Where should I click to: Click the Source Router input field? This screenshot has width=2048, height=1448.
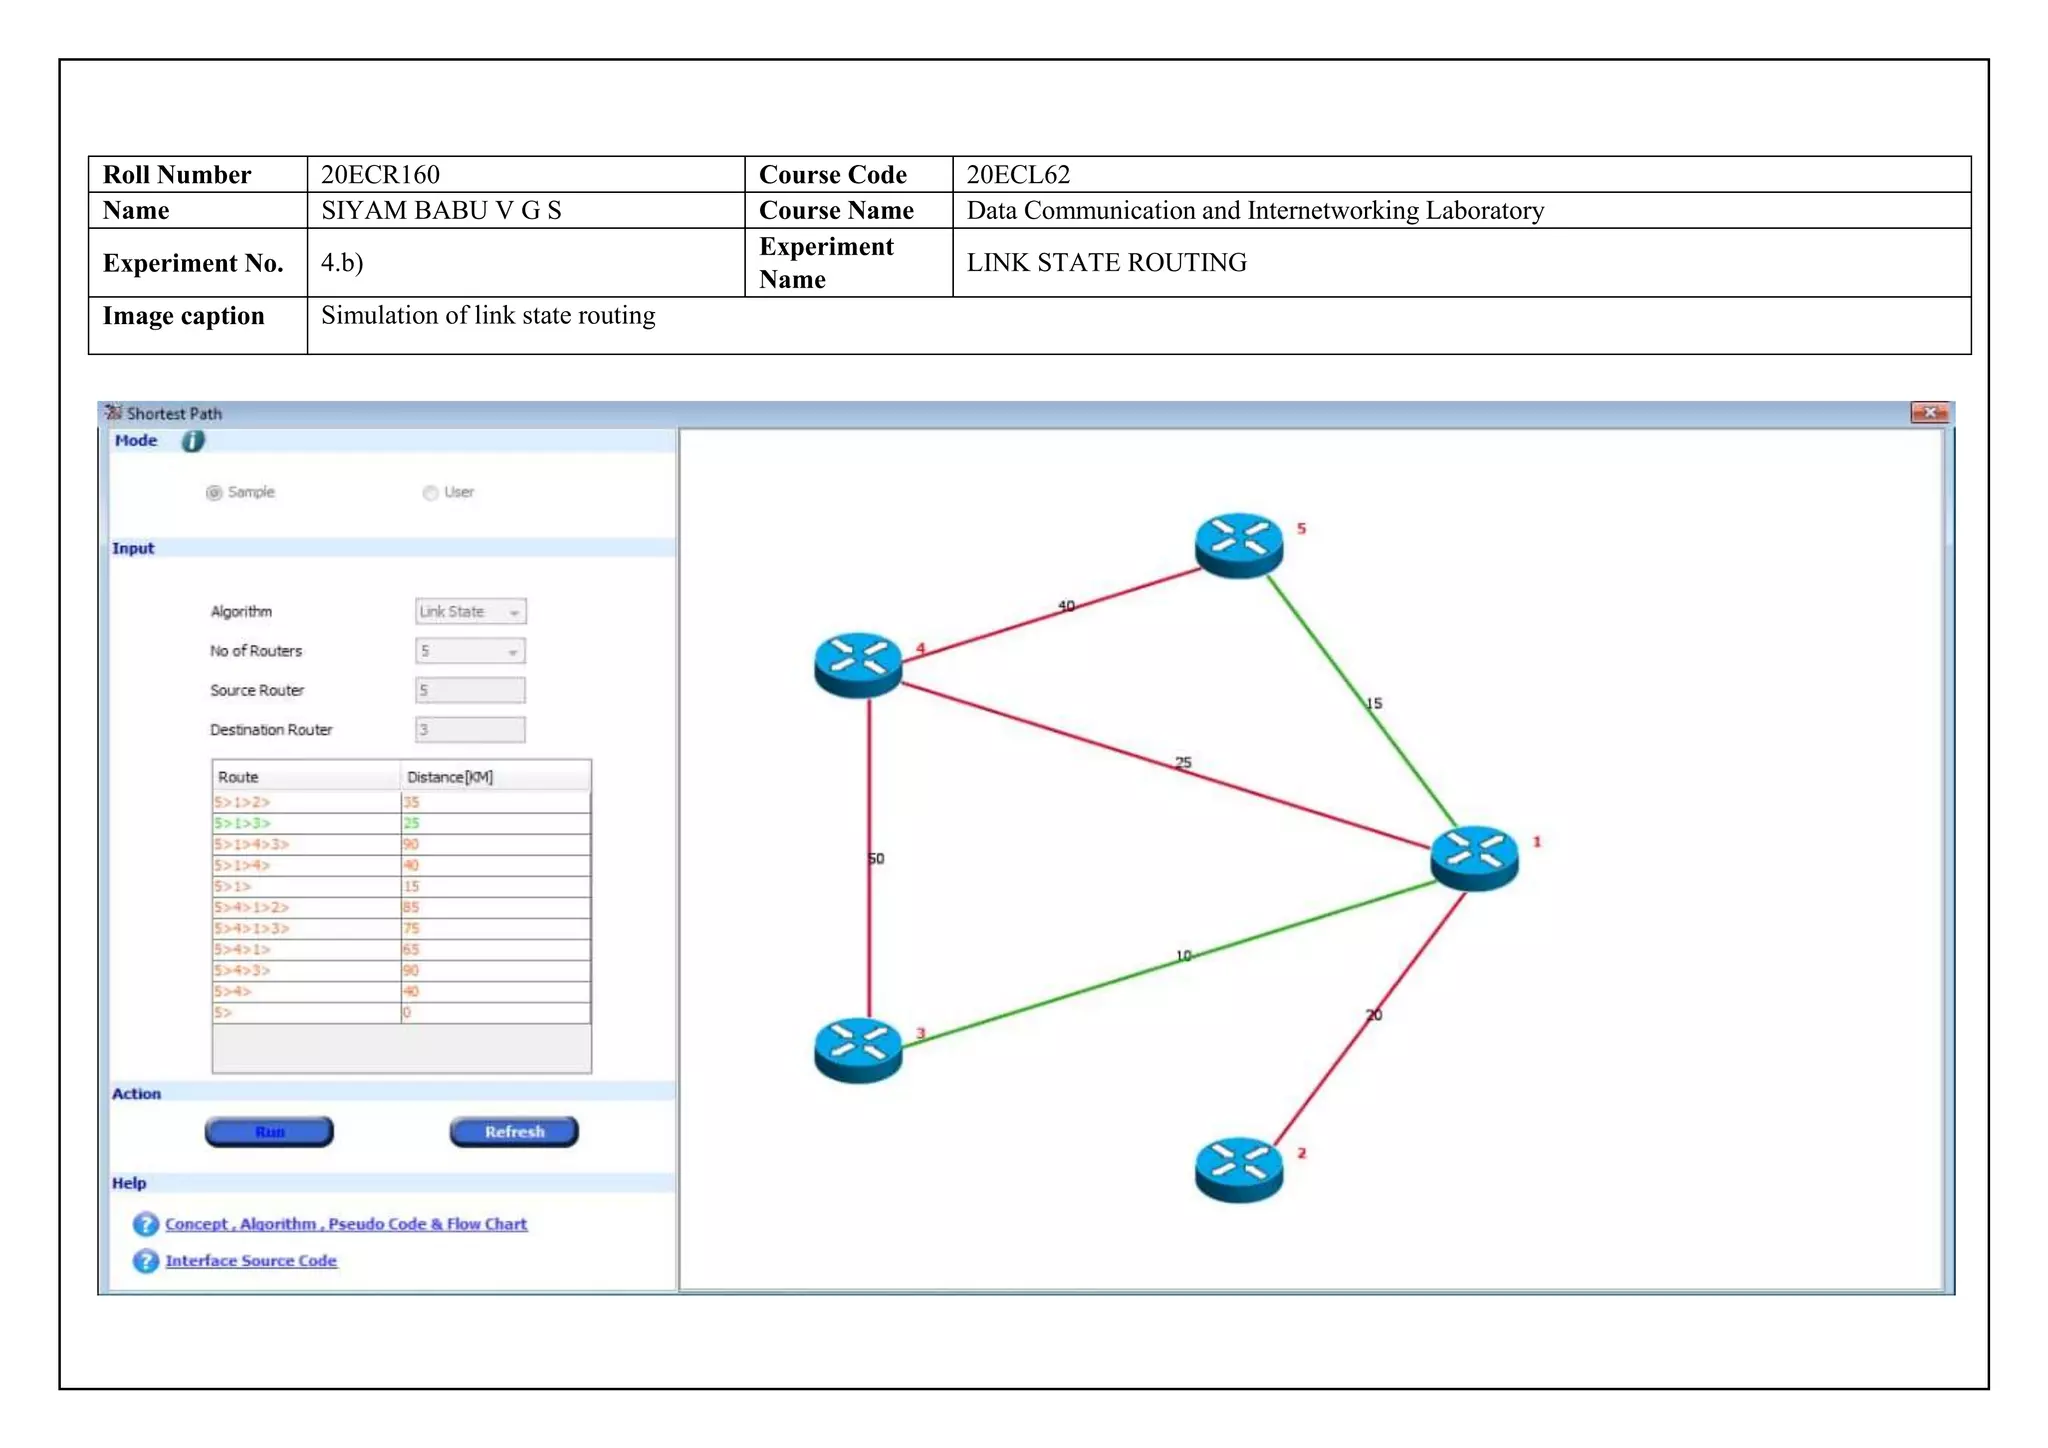pos(470,690)
